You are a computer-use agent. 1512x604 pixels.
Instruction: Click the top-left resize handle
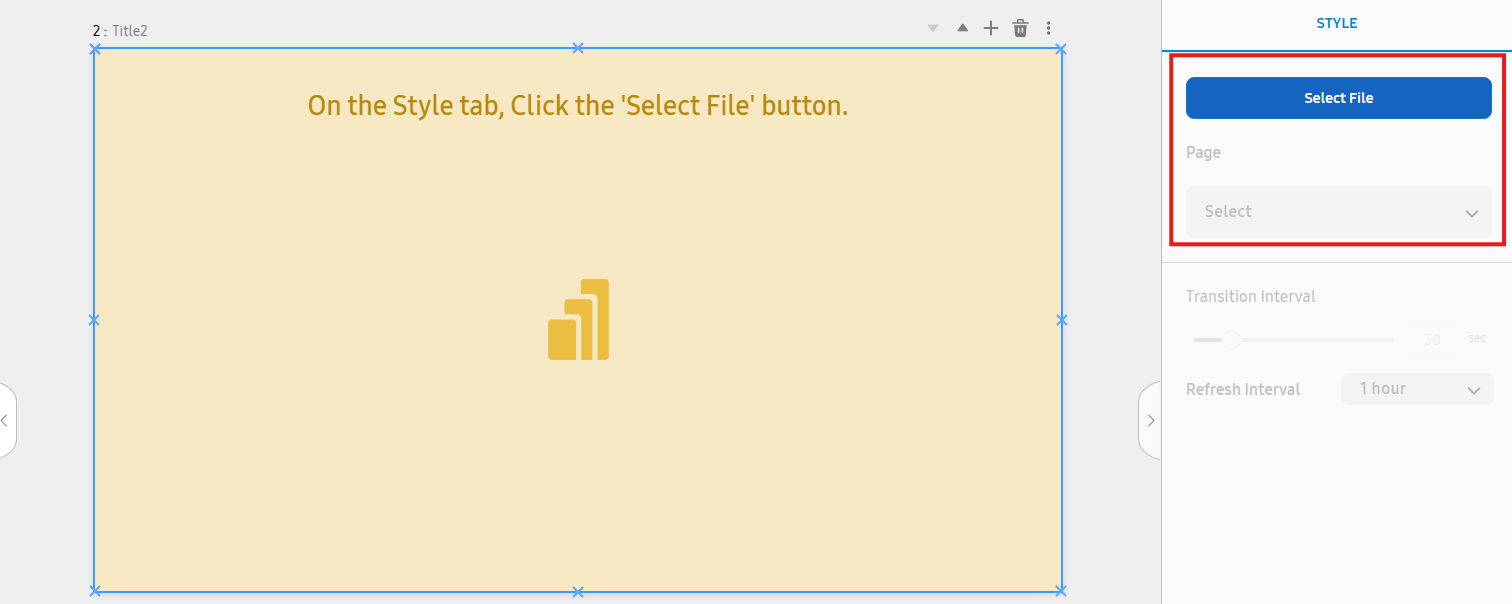(95, 48)
